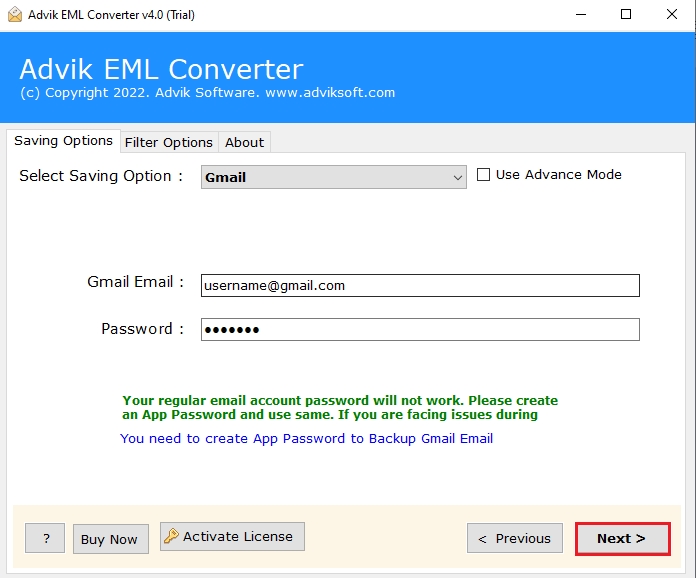Click the Advik envelope app icon in title bar
The width and height of the screenshot is (696, 578).
(x=15, y=15)
